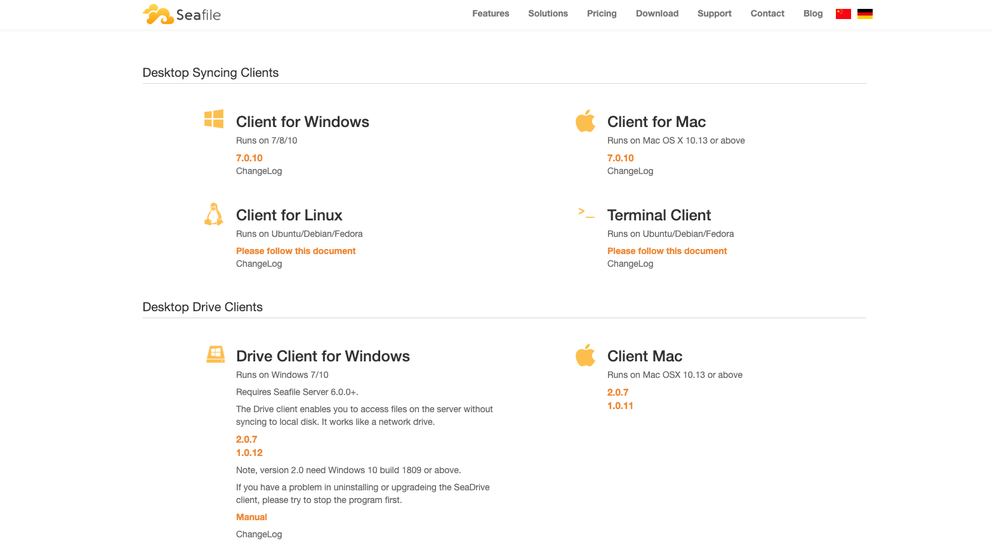
Task: Open the Features menu item
Action: 490,14
